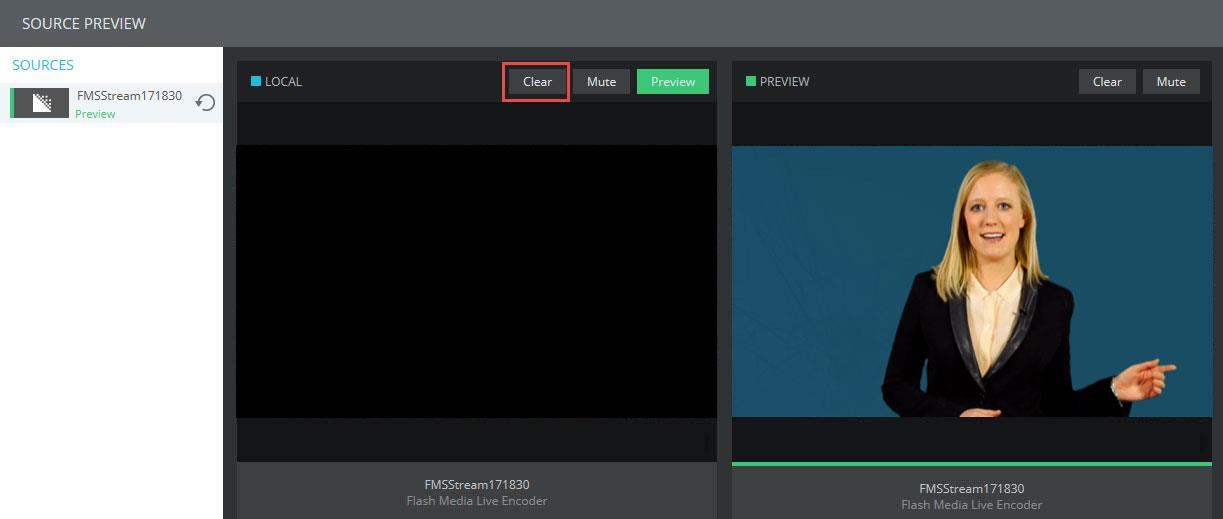Click the black LOCAL video area
This screenshot has width=1223, height=519.
coord(476,281)
